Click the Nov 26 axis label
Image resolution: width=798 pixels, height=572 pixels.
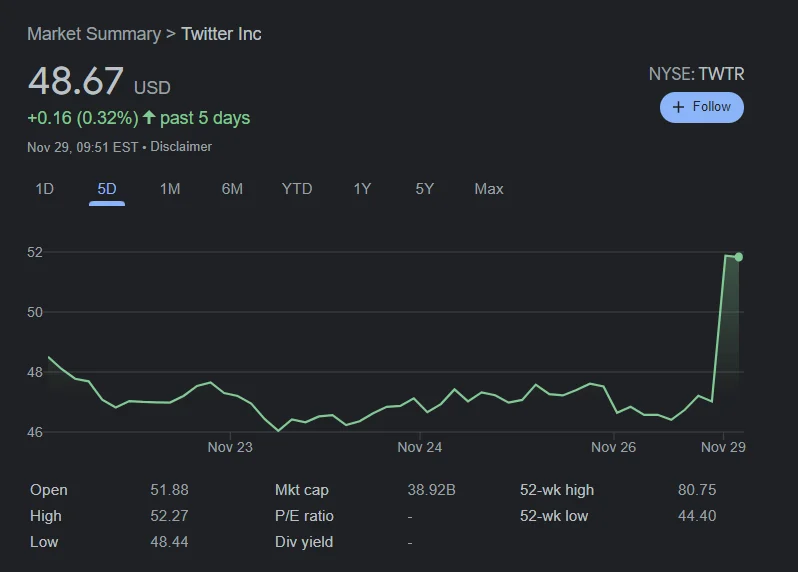coord(613,447)
